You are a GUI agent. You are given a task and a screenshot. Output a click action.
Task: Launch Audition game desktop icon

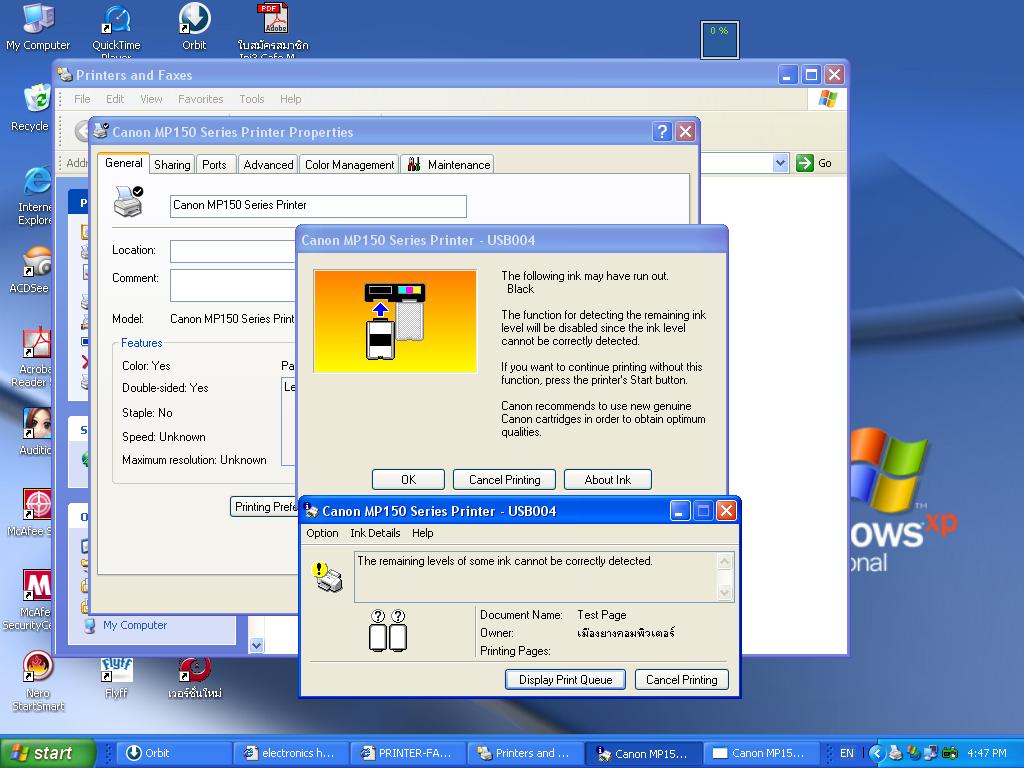click(x=36, y=431)
